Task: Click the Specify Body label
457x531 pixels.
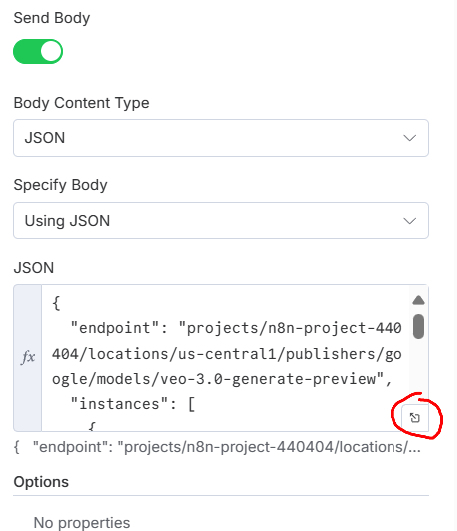Action: [60, 185]
